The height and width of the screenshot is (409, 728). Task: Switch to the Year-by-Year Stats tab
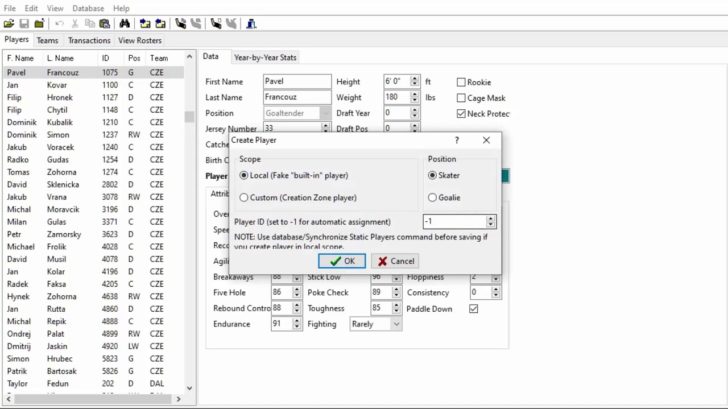pos(264,57)
